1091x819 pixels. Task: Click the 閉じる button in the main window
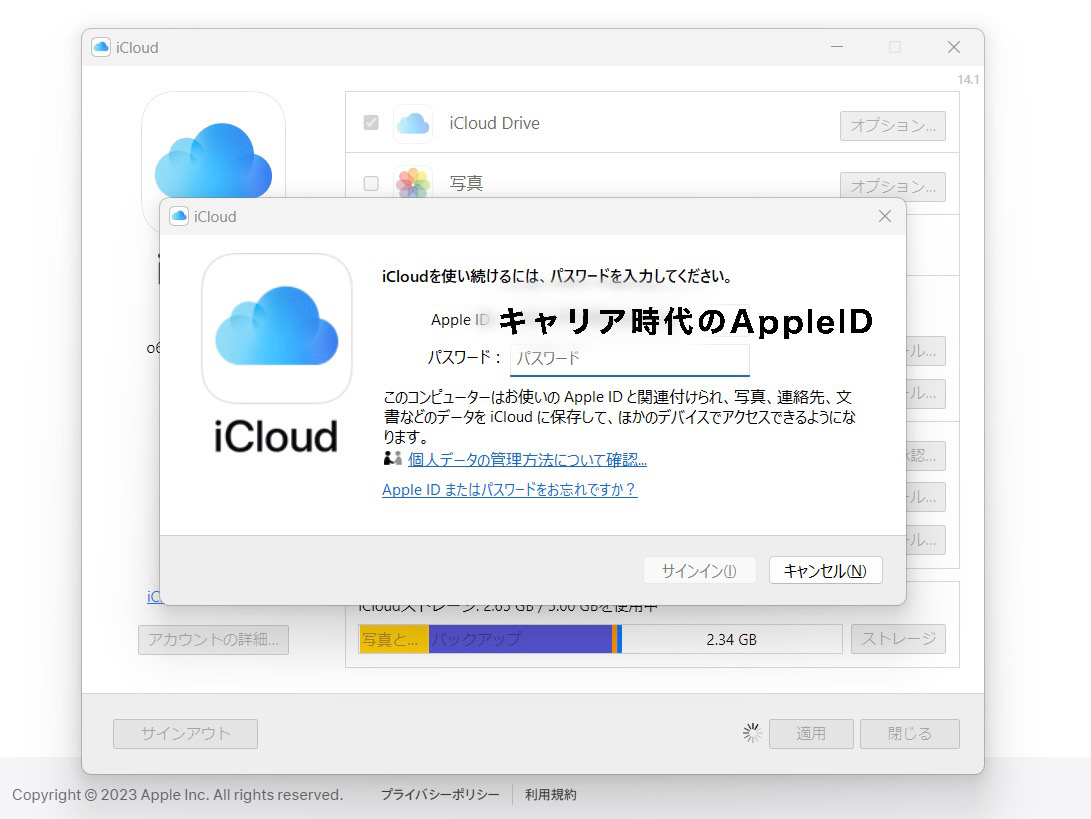click(x=909, y=733)
